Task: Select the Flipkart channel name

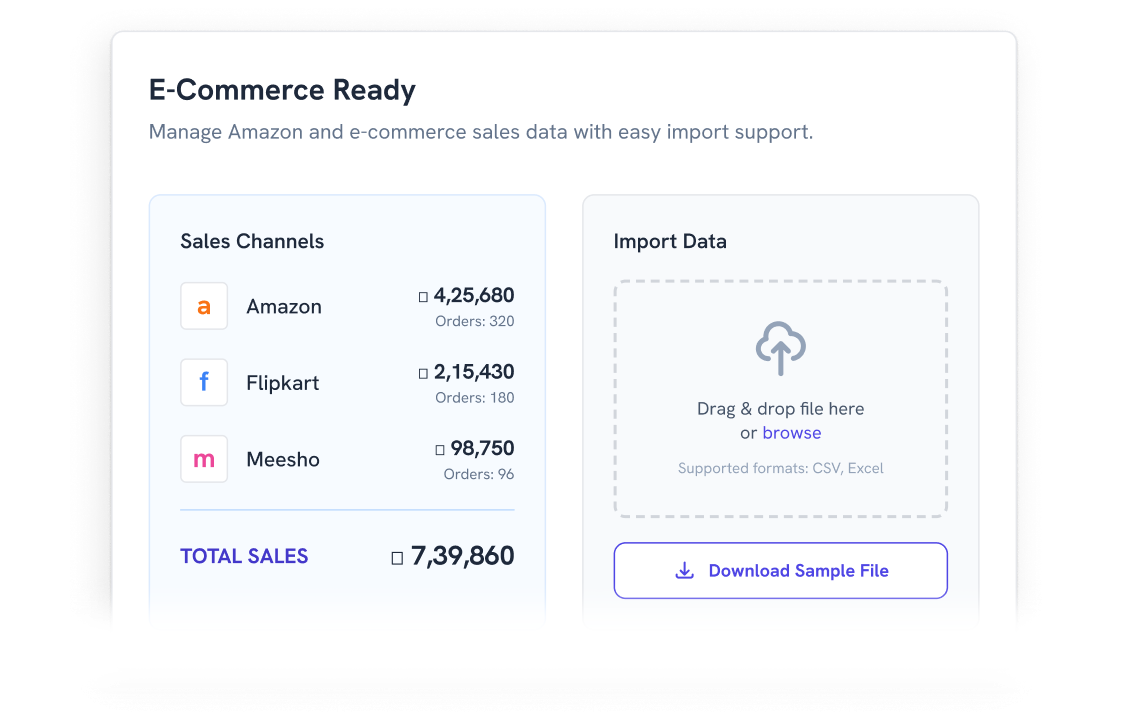Action: point(282,383)
